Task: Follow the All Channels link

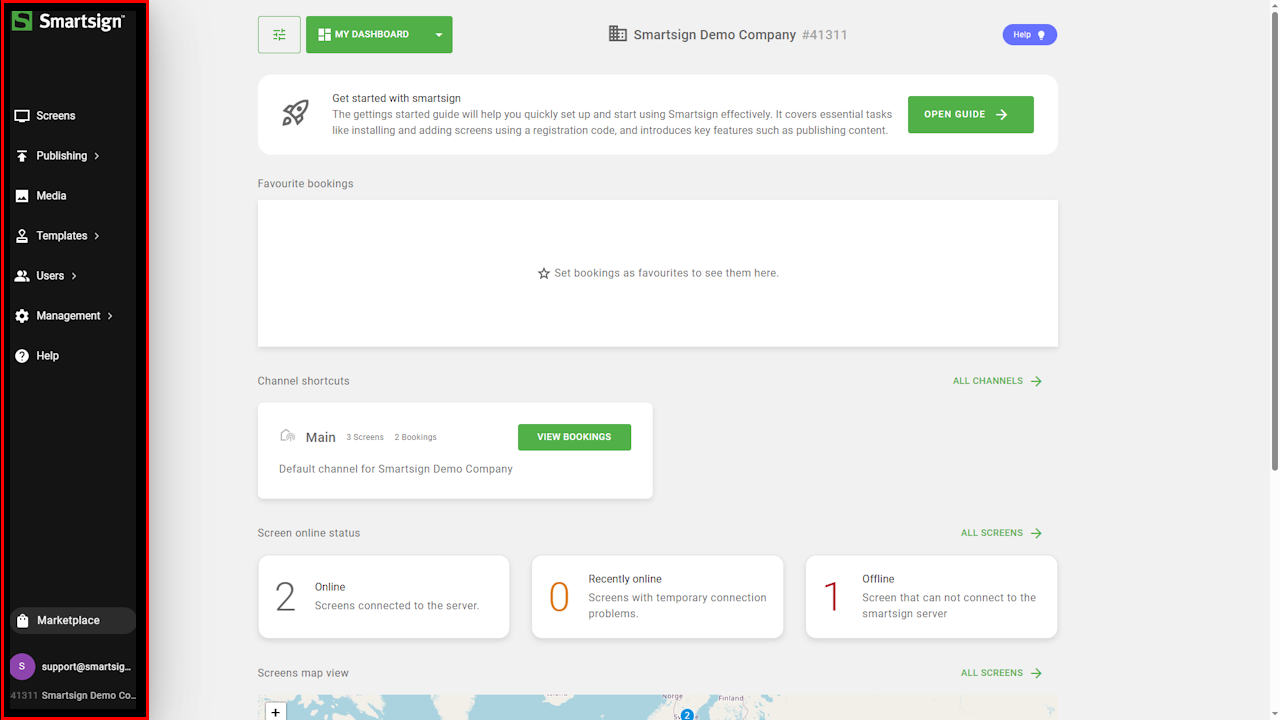Action: [x=997, y=381]
